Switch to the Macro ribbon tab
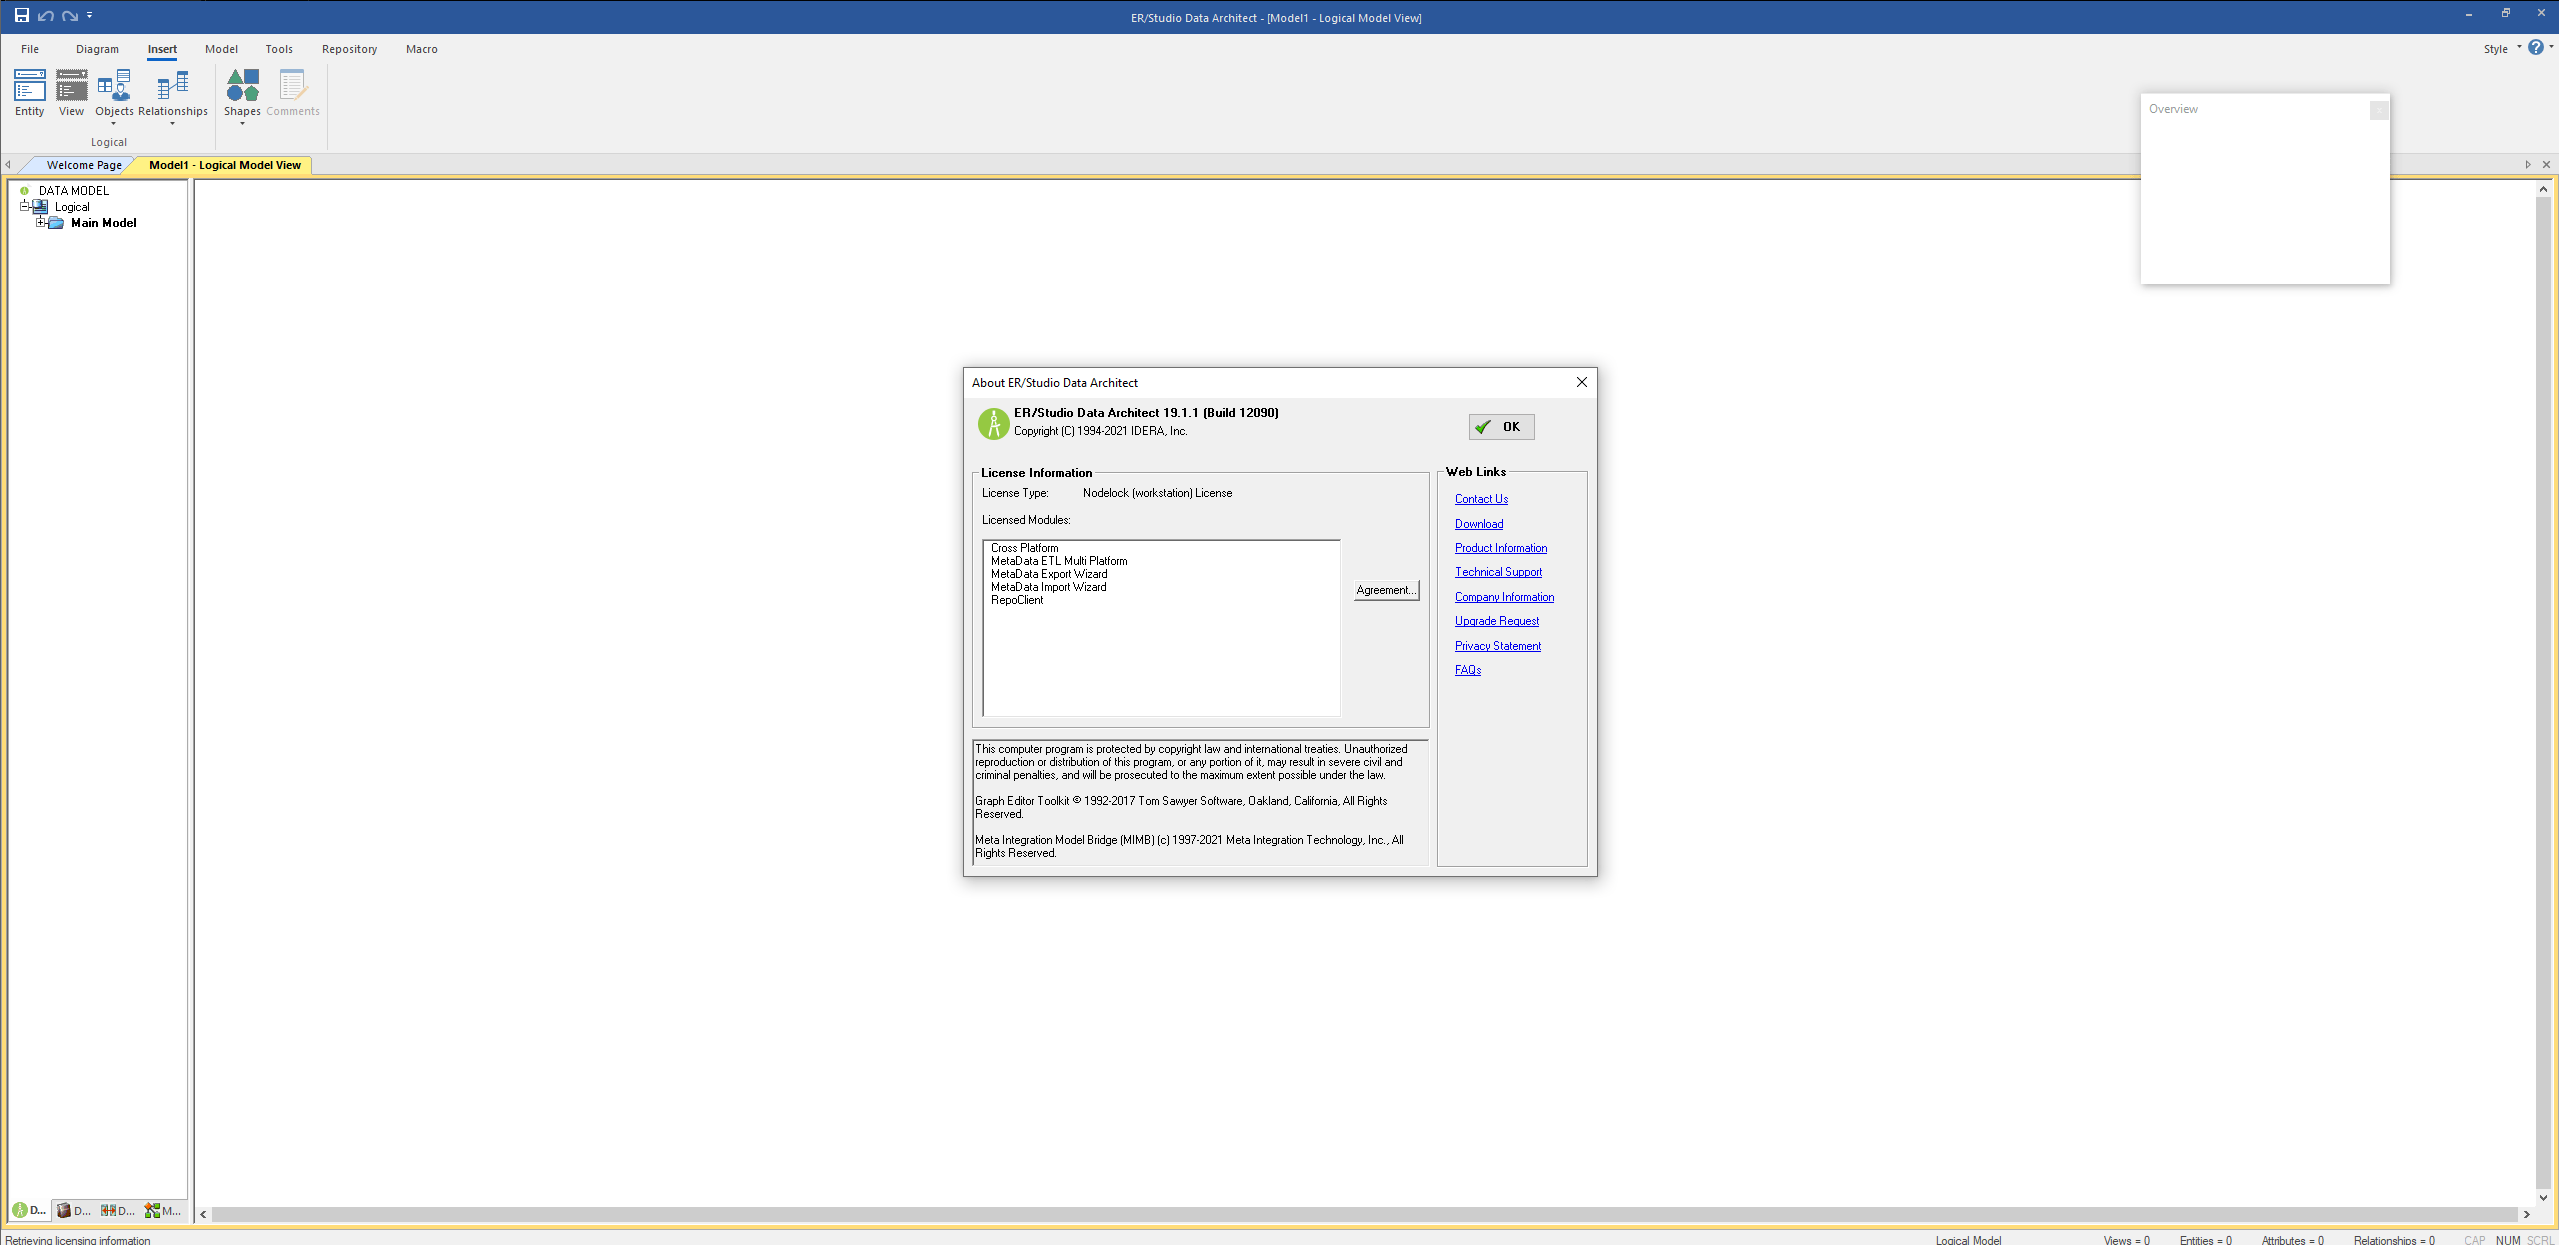Image resolution: width=2559 pixels, height=1245 pixels. 421,49
